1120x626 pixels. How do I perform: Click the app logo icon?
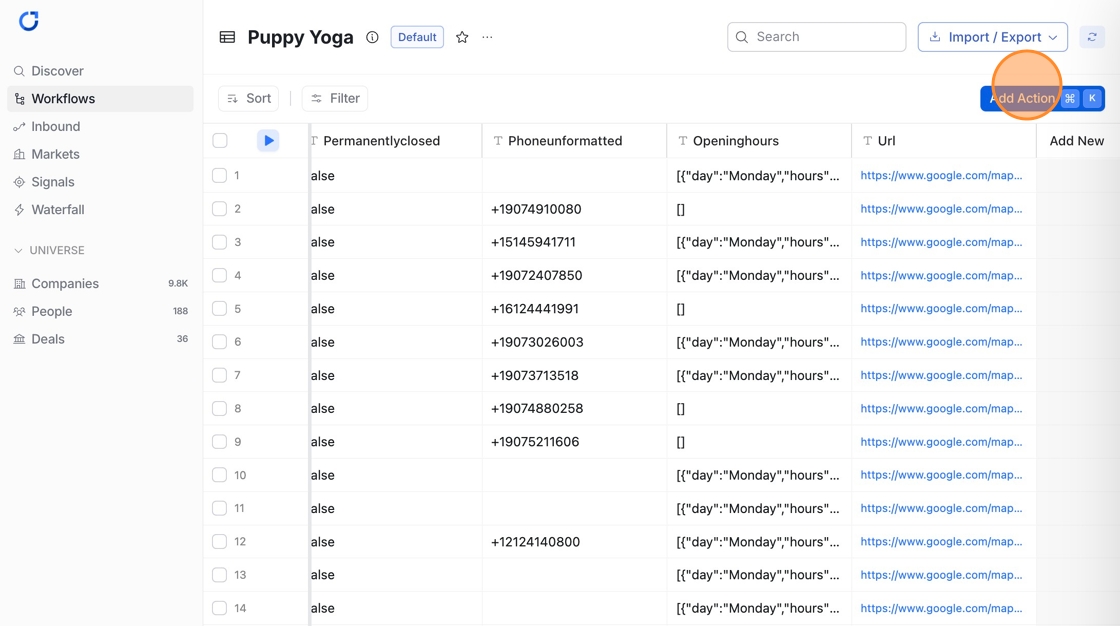pyautogui.click(x=29, y=21)
